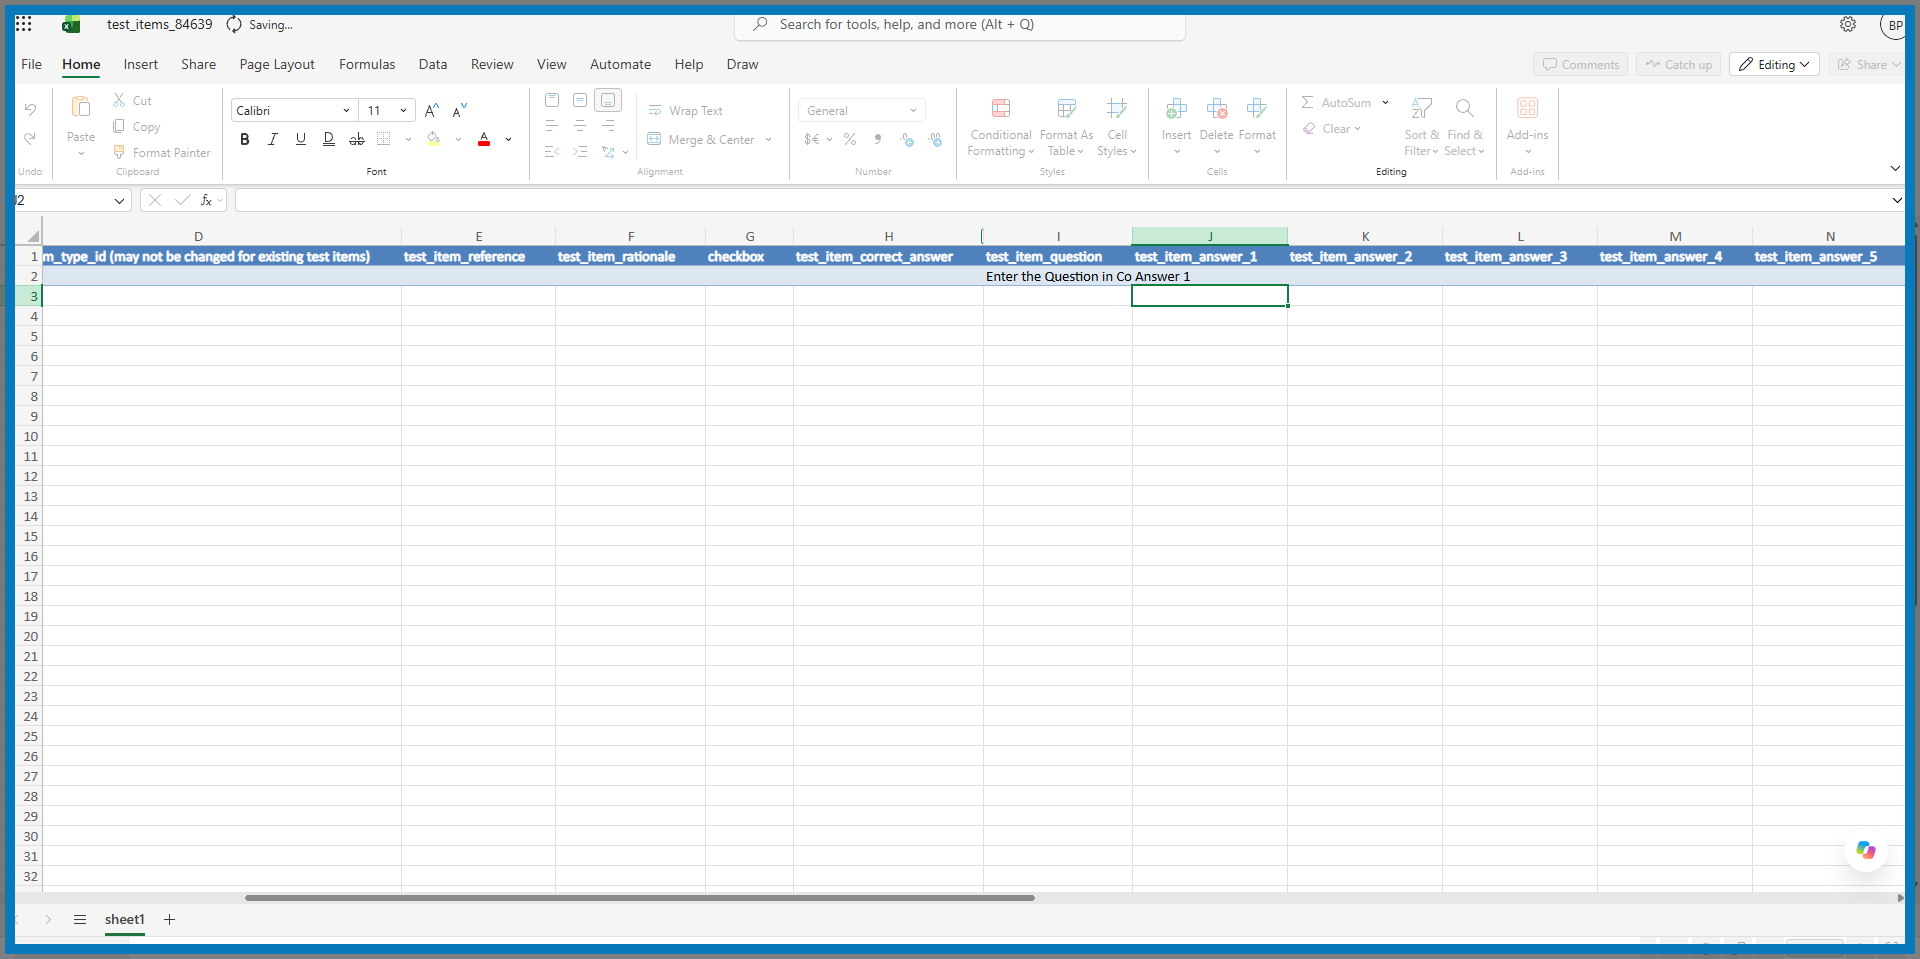Open Cell Styles gallery

point(1117,126)
